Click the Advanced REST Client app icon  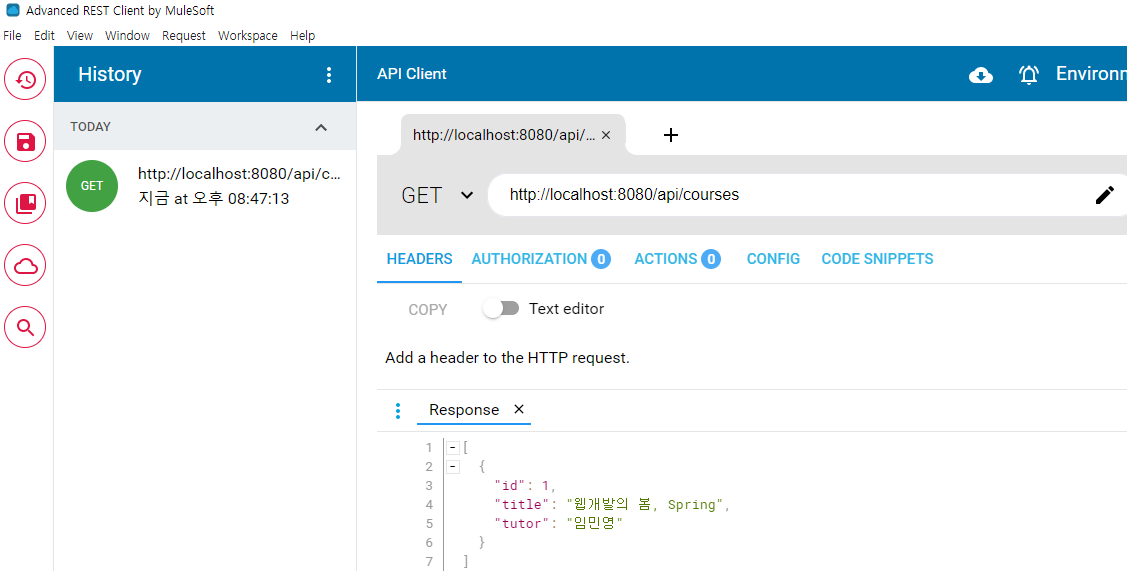pyautogui.click(x=12, y=10)
